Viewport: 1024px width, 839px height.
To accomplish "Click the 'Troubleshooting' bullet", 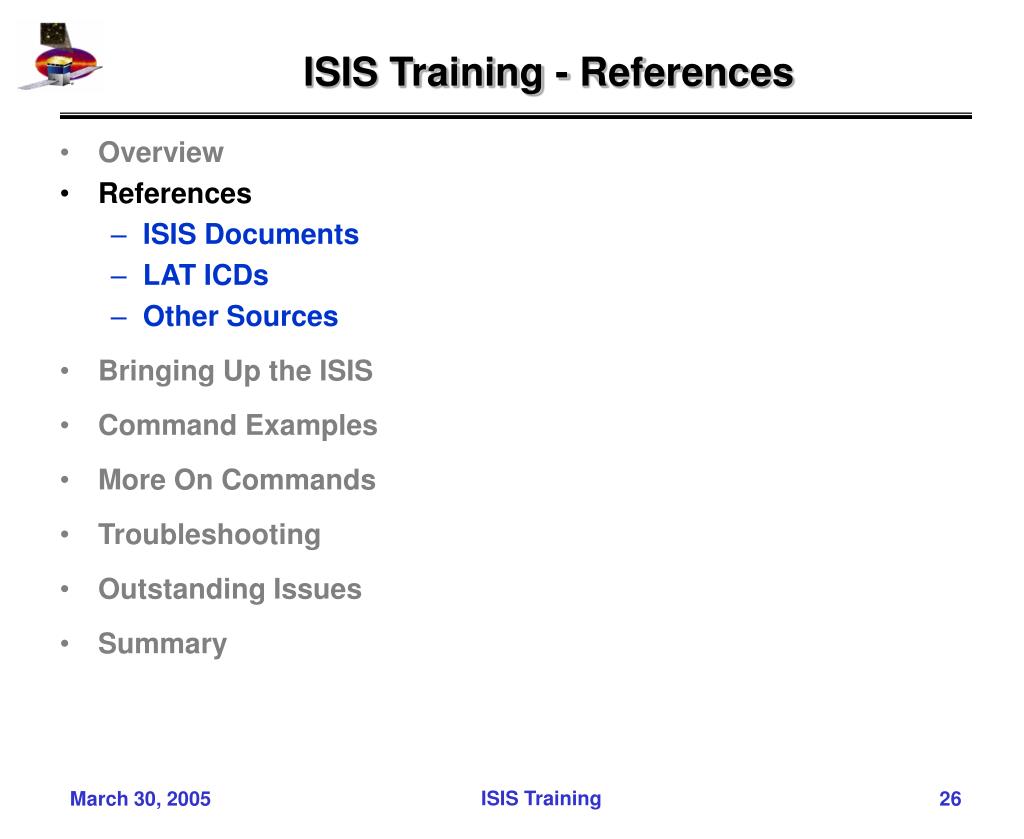I will pyautogui.click(x=210, y=535).
